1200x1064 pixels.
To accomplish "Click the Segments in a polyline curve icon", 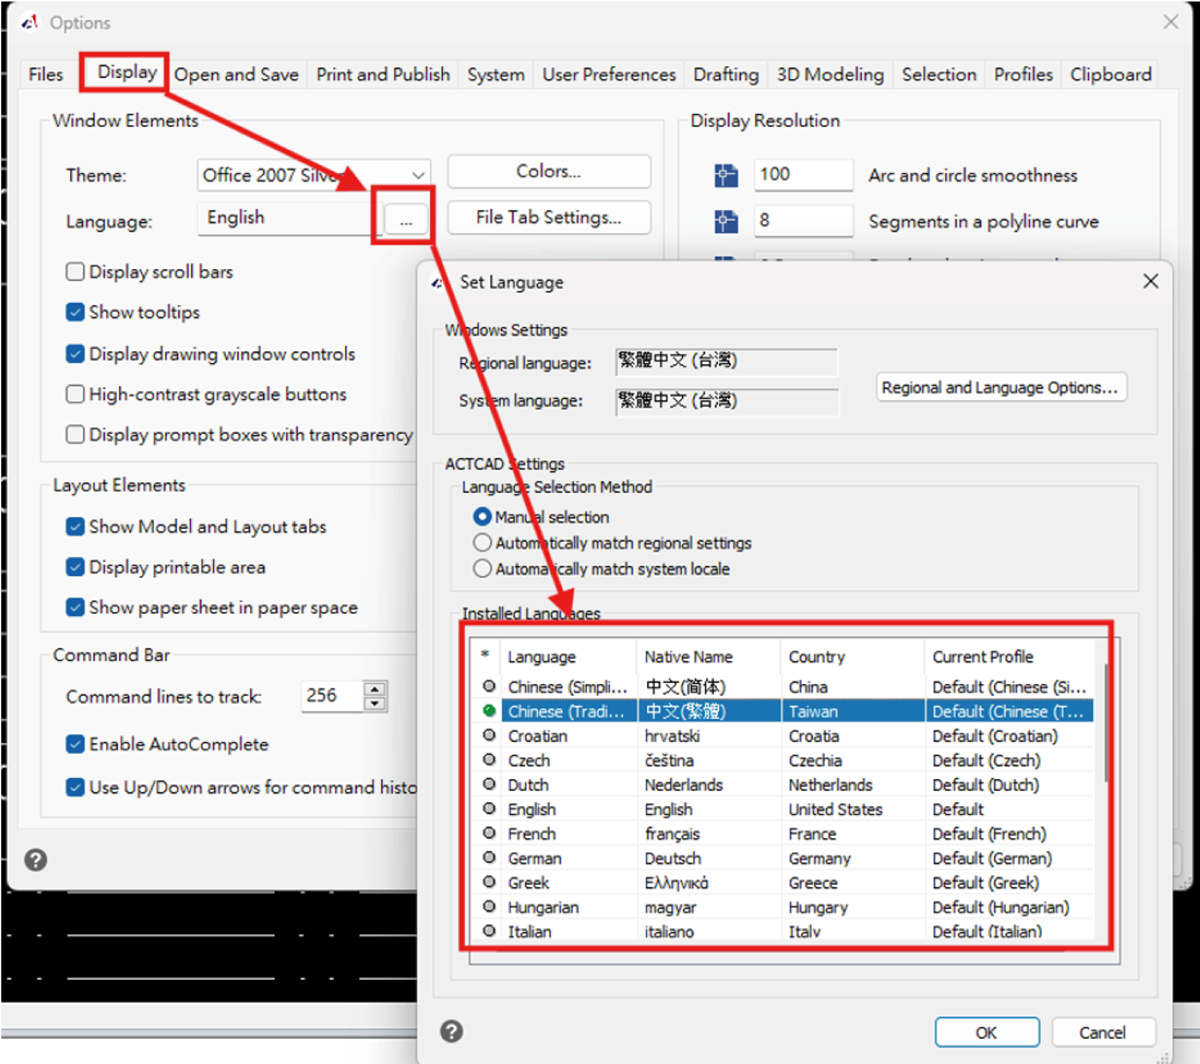I will [x=726, y=221].
